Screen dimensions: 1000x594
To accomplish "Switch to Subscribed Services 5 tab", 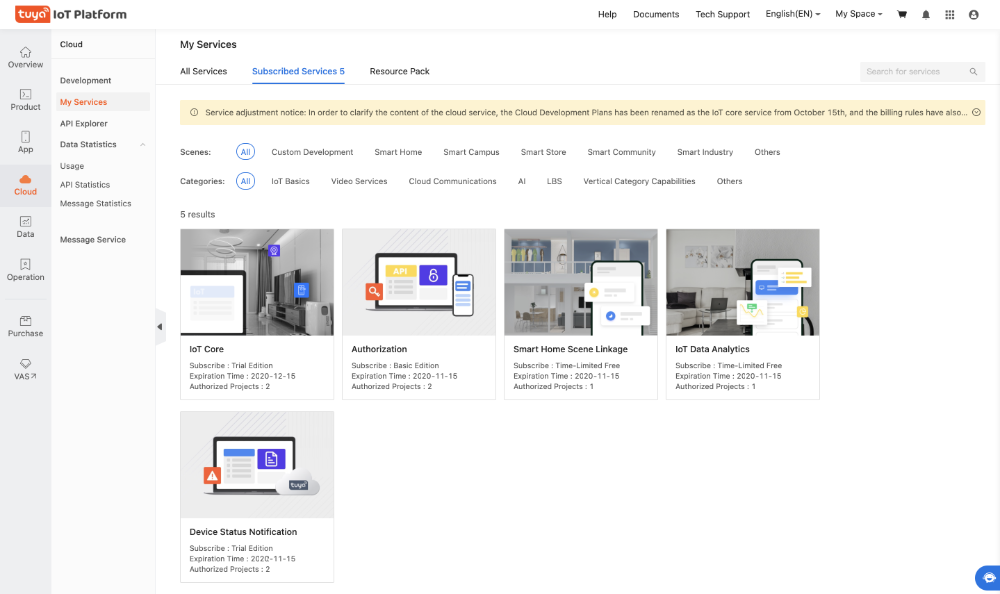I will coord(298,71).
